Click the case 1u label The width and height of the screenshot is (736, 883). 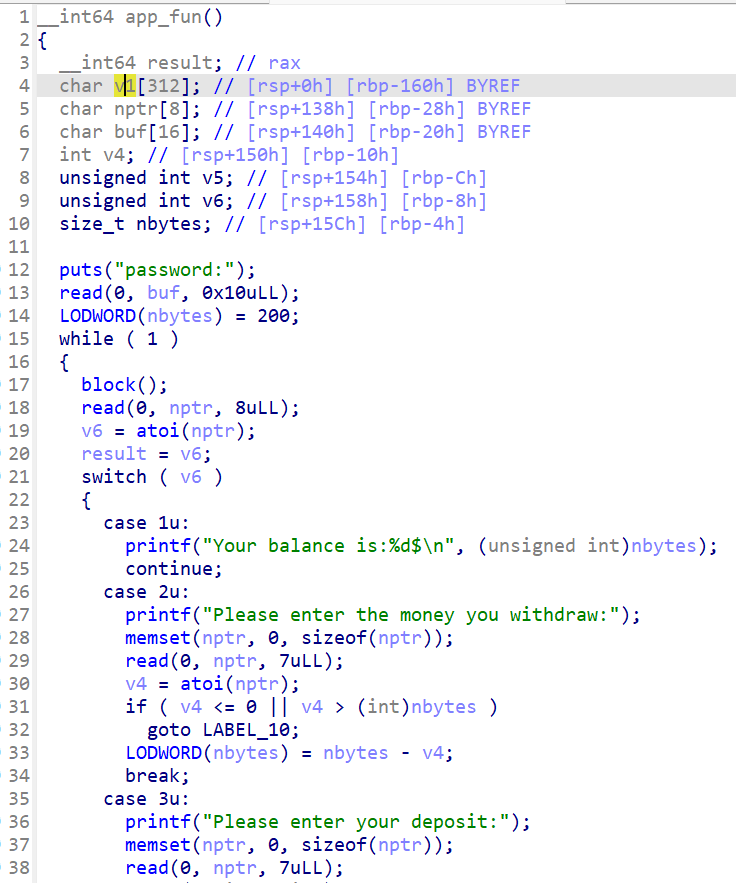(146, 523)
